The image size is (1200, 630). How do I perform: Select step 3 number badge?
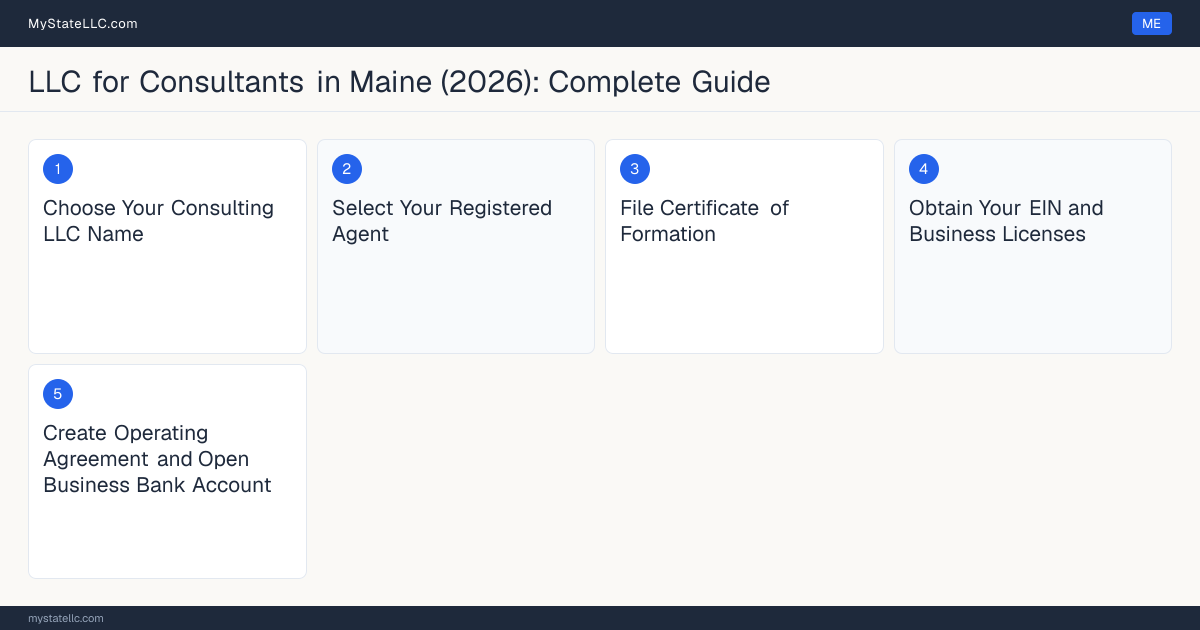point(635,169)
